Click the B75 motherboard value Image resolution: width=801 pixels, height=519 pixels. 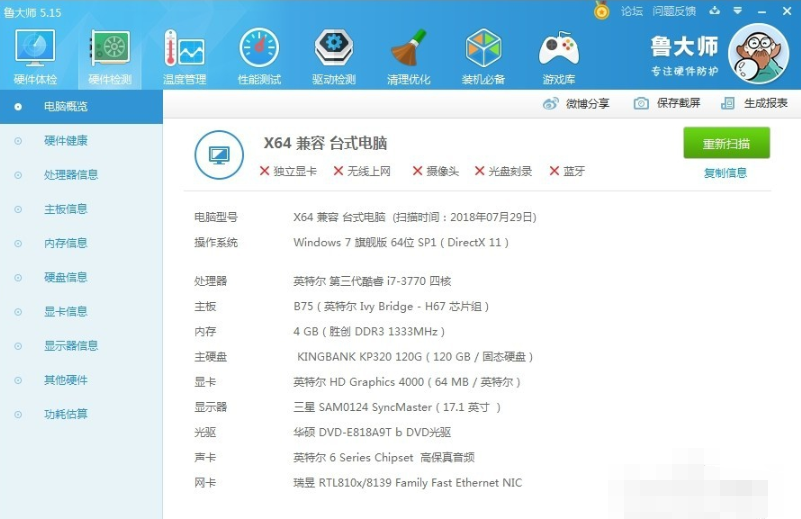click(x=391, y=306)
